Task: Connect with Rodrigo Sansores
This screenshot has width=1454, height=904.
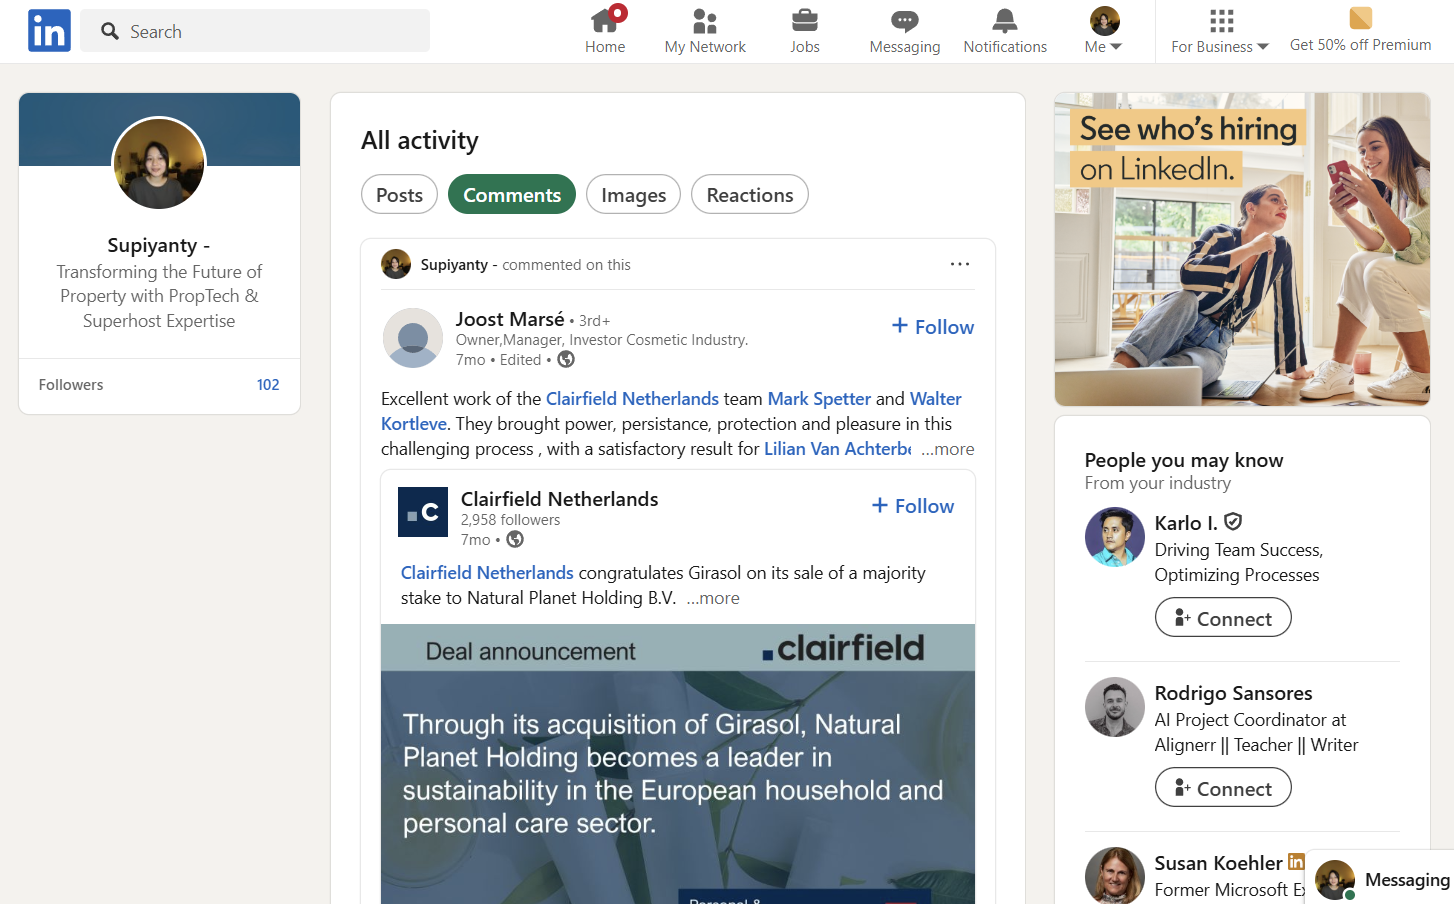Action: point(1223,788)
